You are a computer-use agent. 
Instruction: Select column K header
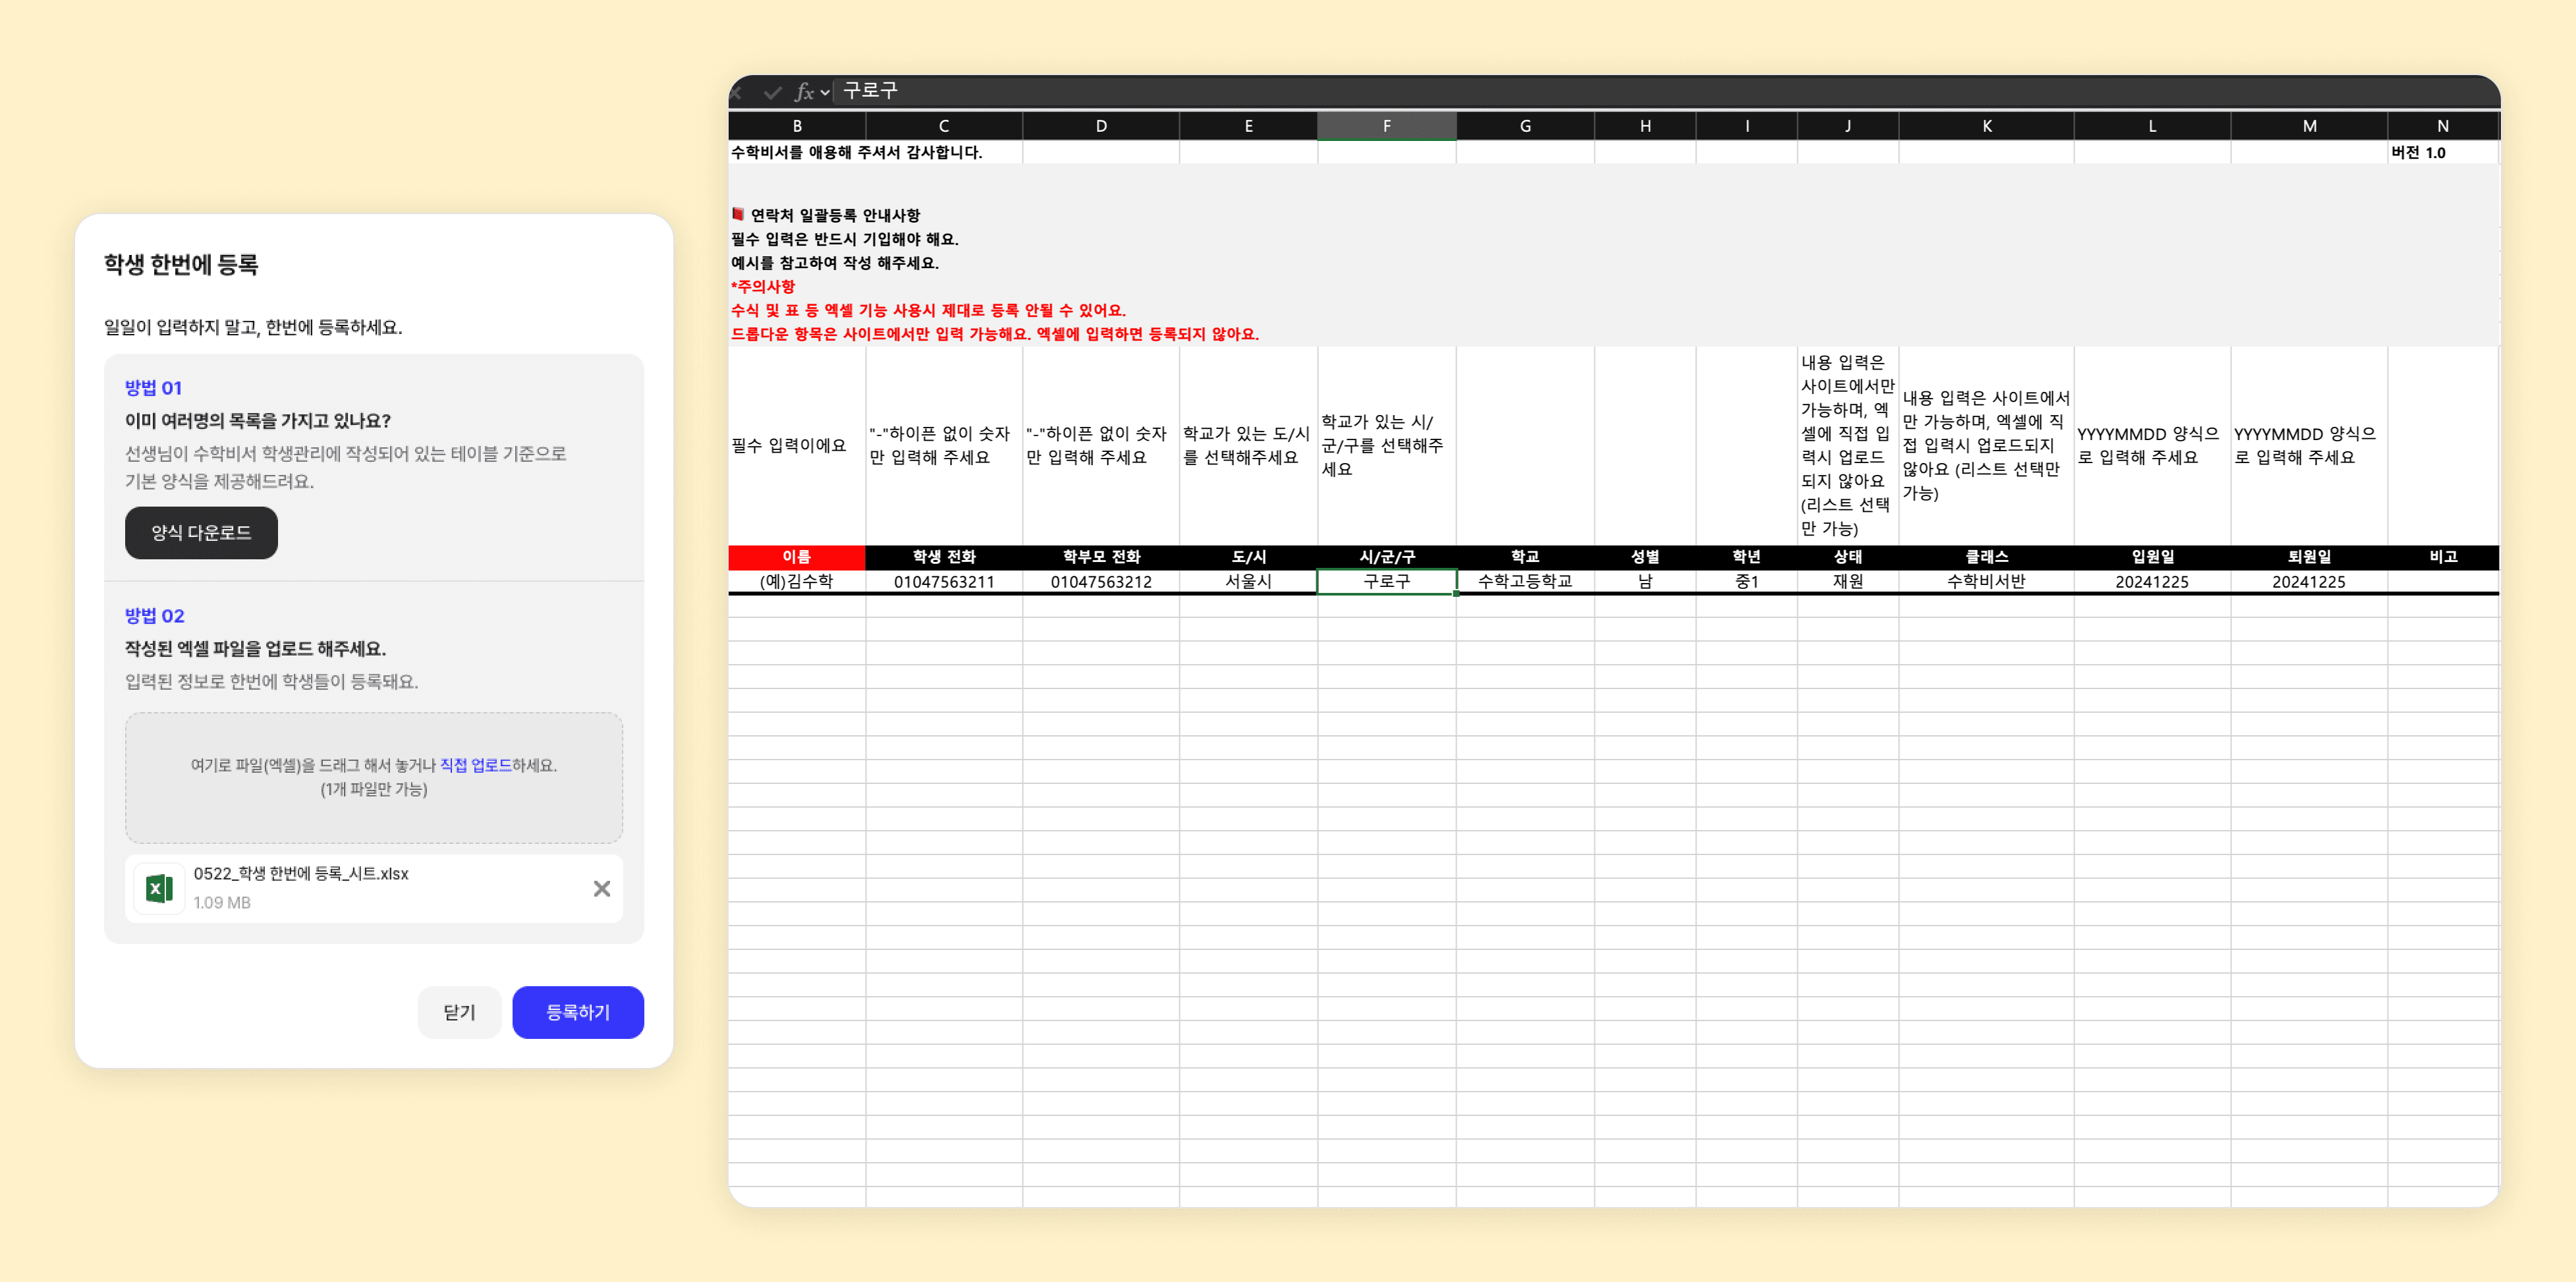tap(1985, 126)
